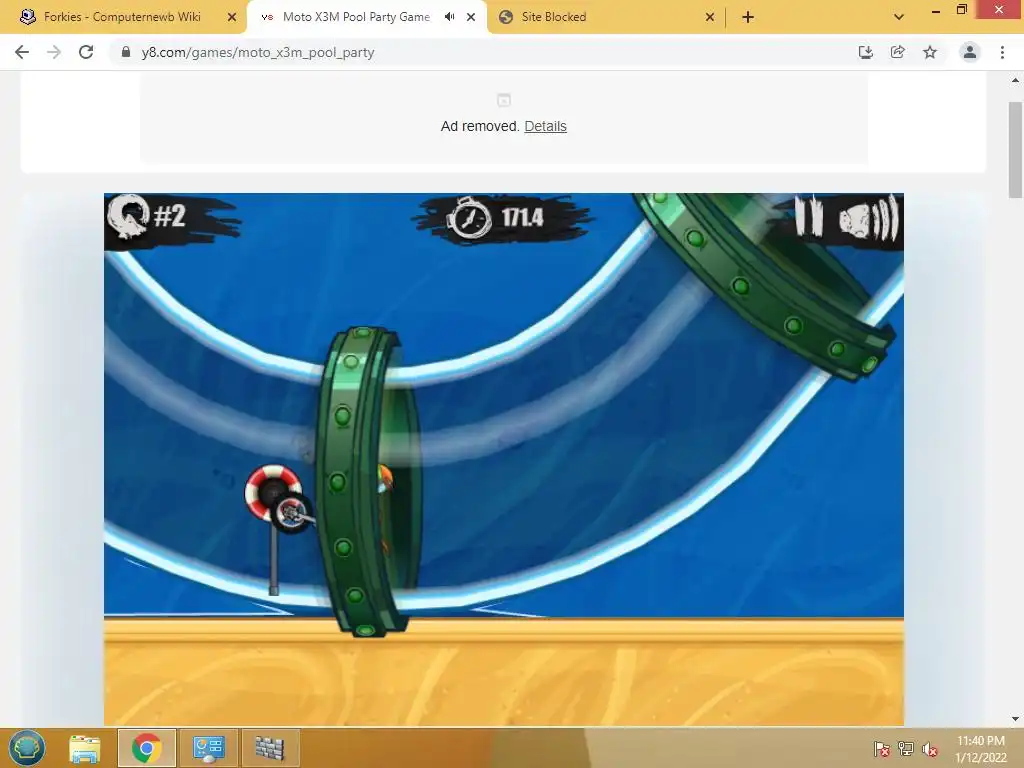The image size is (1024, 768).
Task: Restart level using the #2 retry icon
Action: 129,217
